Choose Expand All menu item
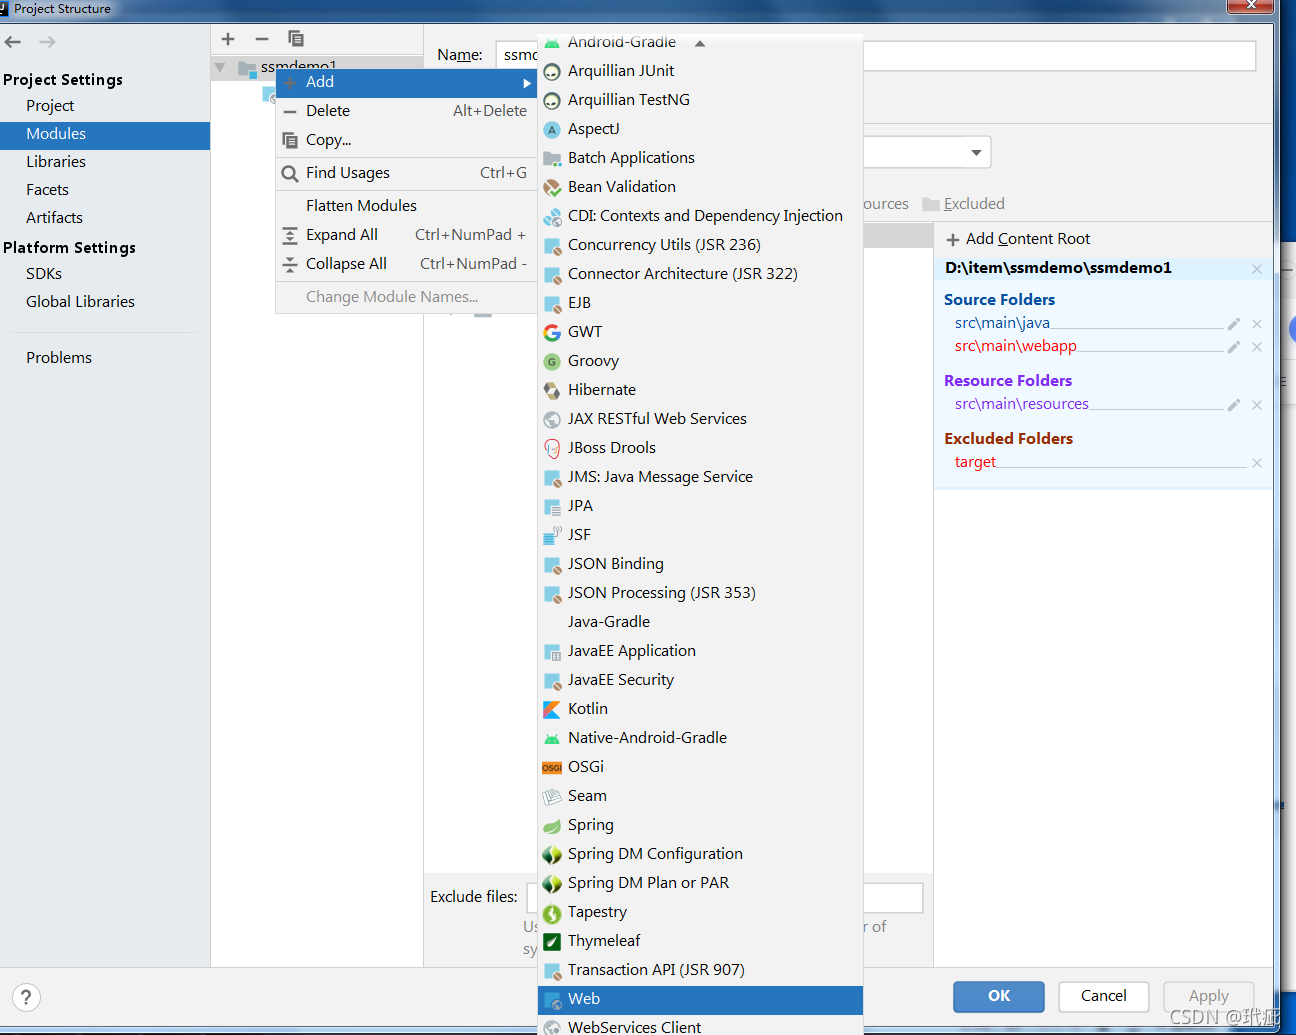The image size is (1296, 1035). point(406,235)
